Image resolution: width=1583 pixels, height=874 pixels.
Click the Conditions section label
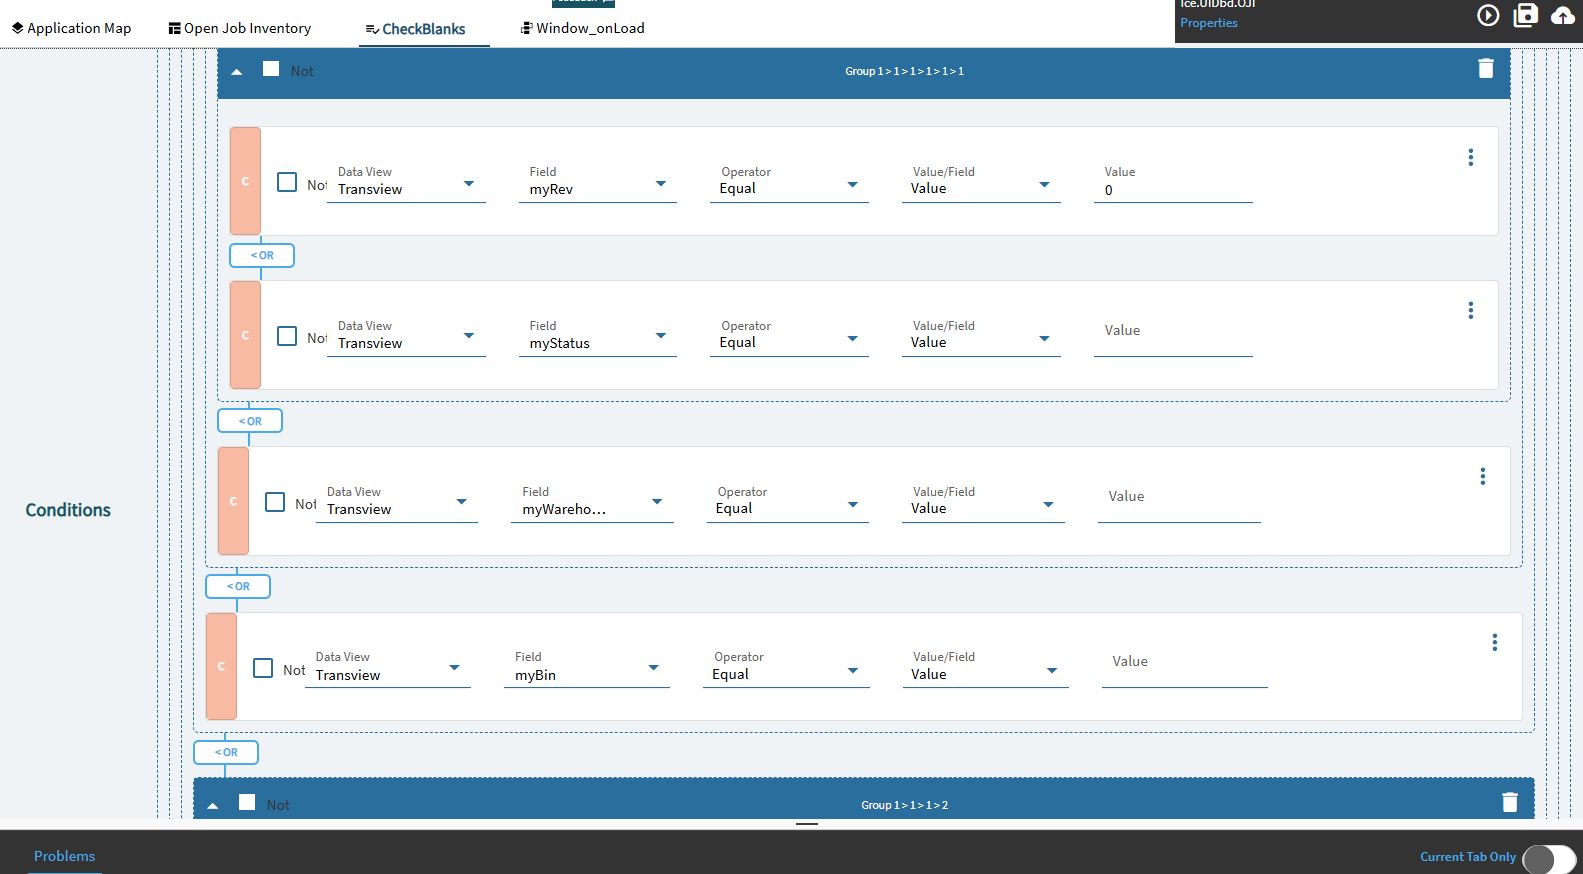[x=68, y=510]
